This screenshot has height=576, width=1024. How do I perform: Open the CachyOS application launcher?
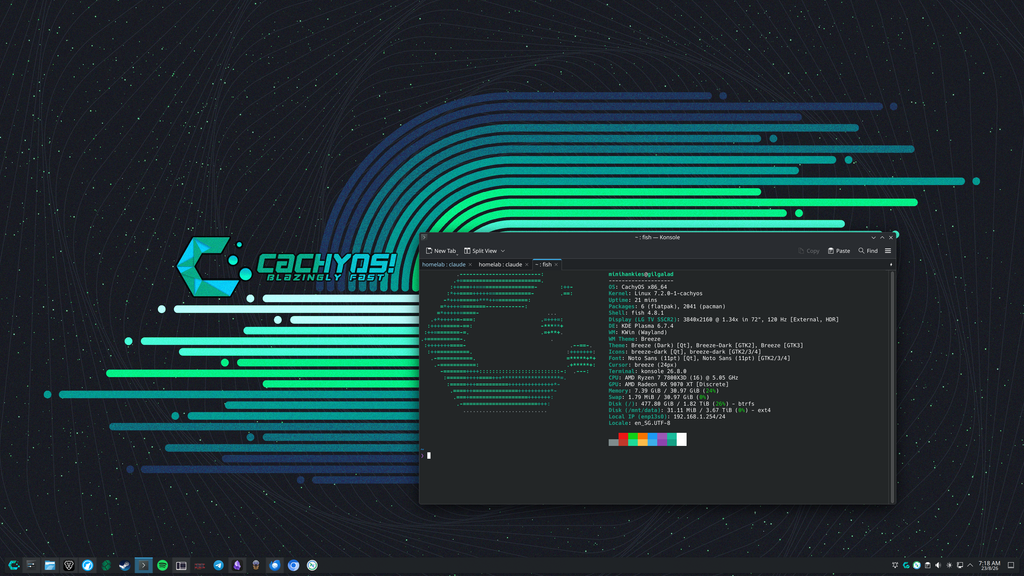point(13,566)
